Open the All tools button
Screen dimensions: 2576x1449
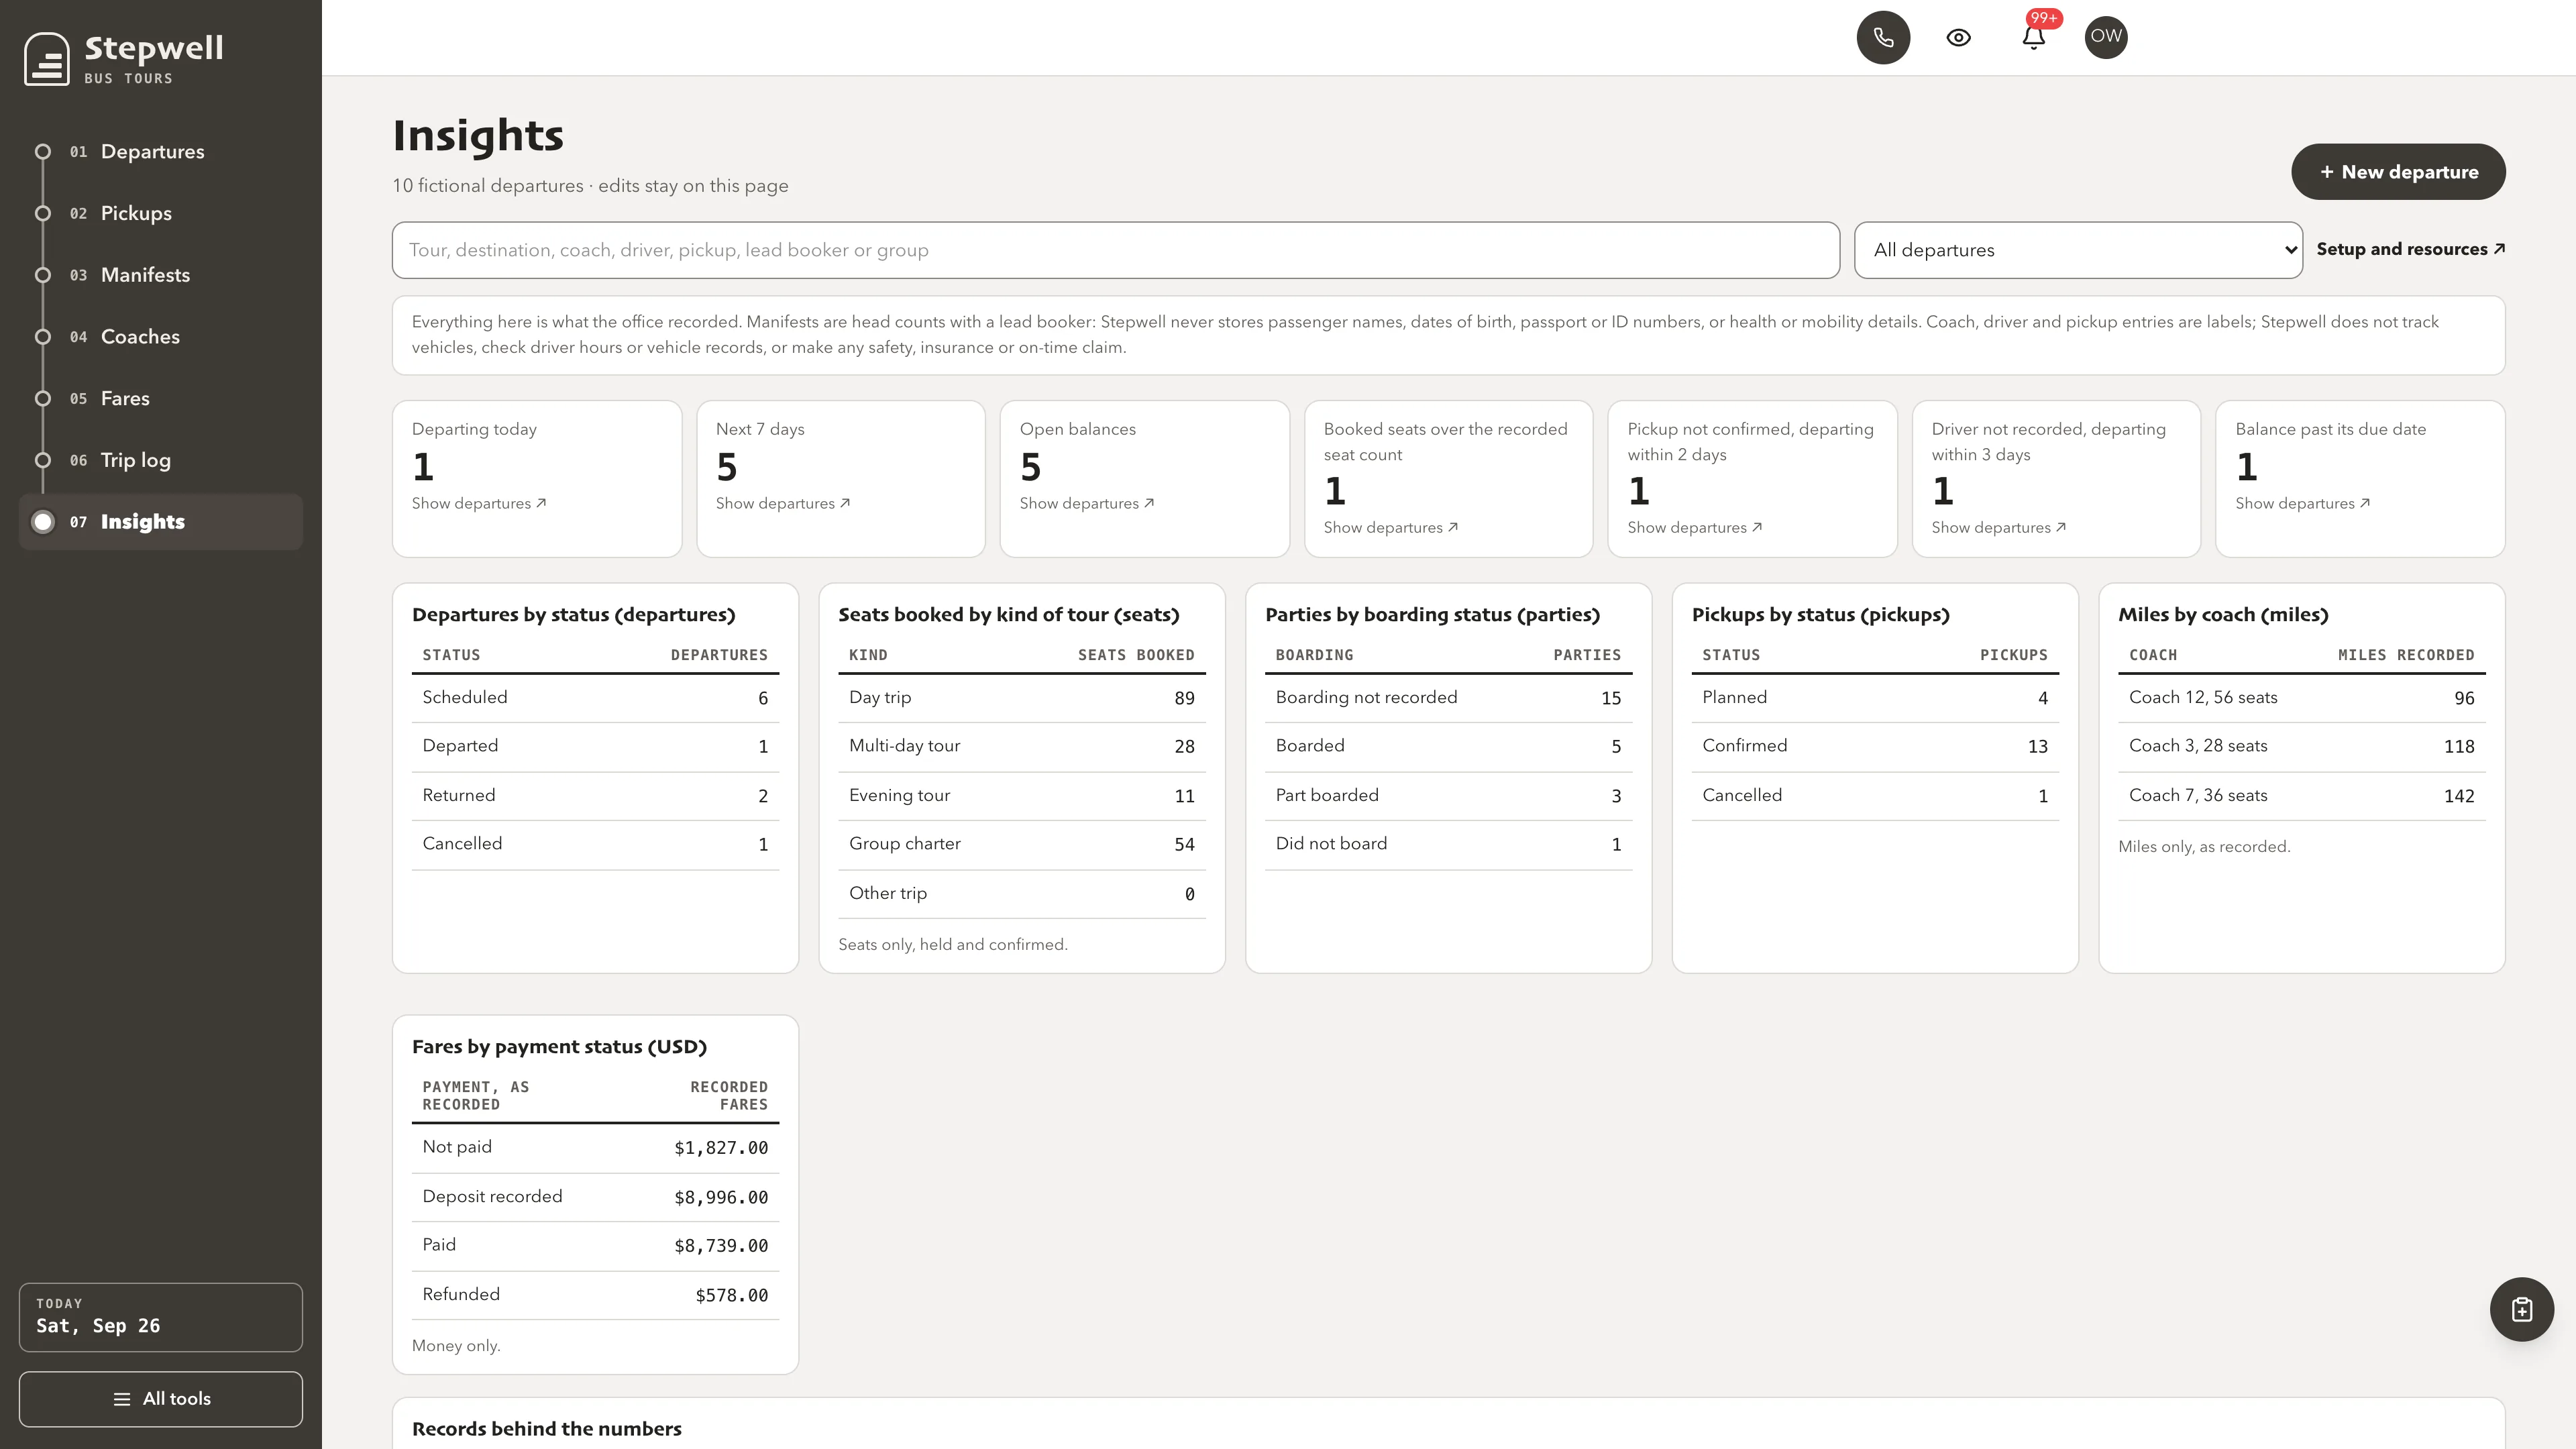pos(161,1399)
